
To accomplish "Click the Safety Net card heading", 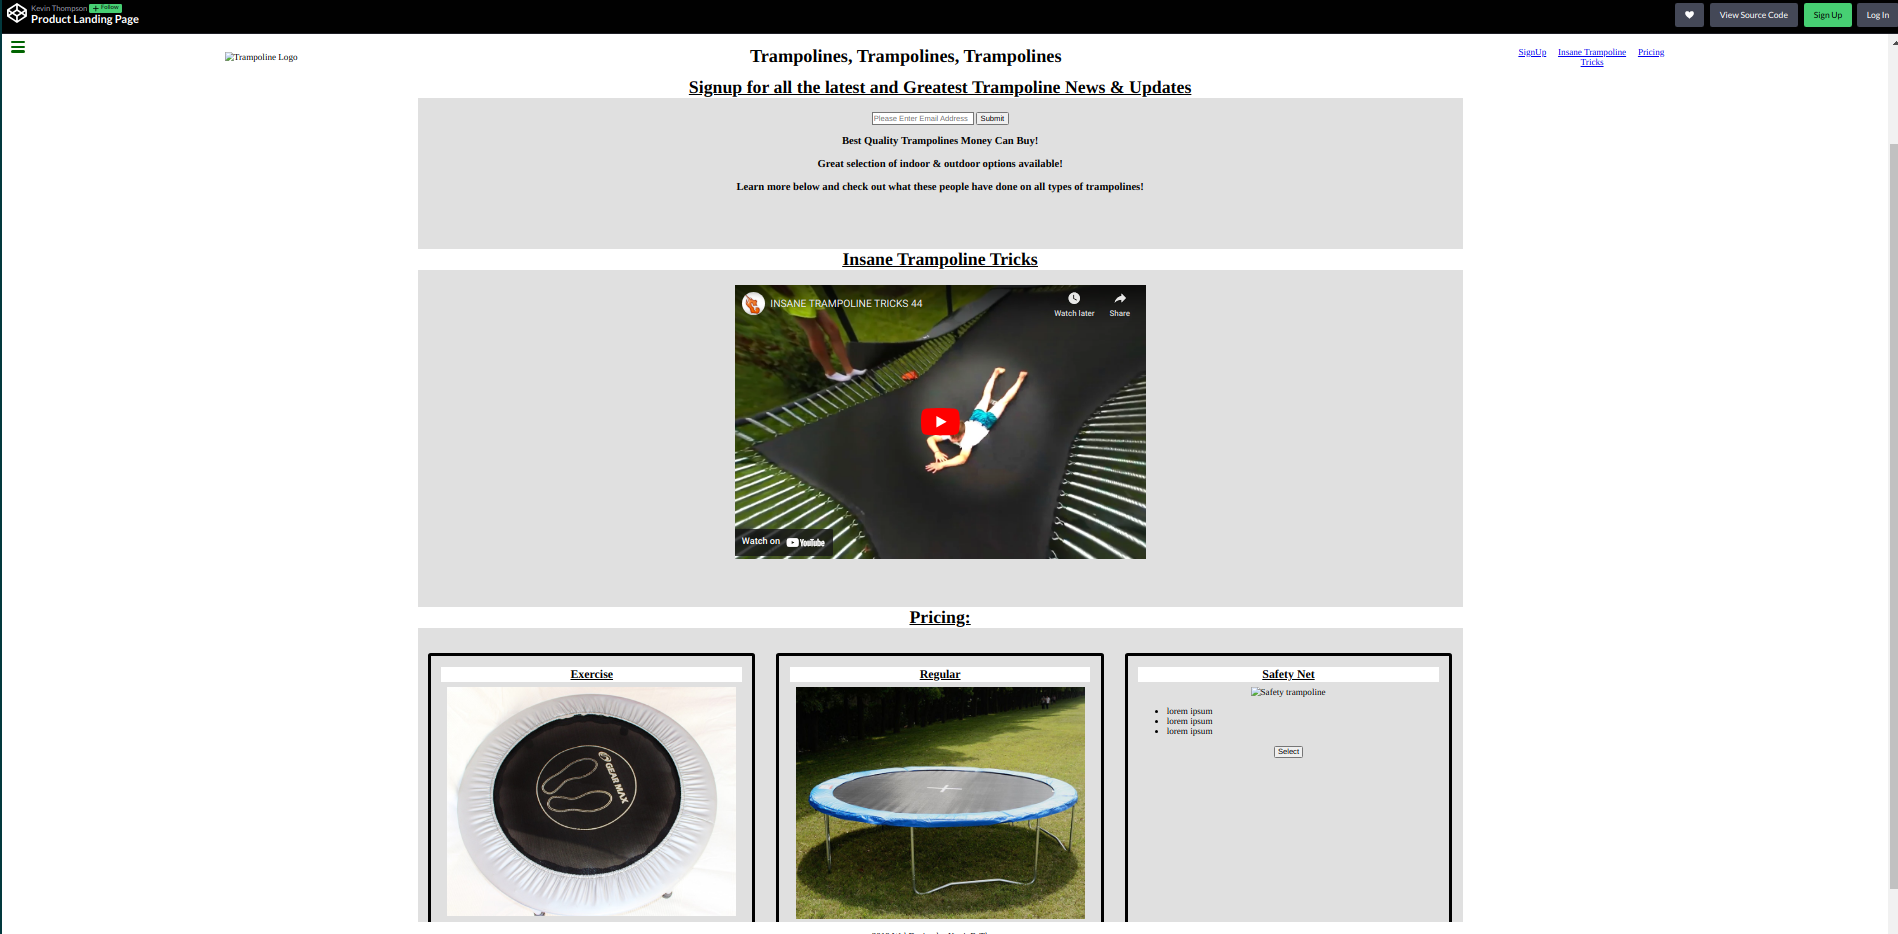I will click(1288, 674).
